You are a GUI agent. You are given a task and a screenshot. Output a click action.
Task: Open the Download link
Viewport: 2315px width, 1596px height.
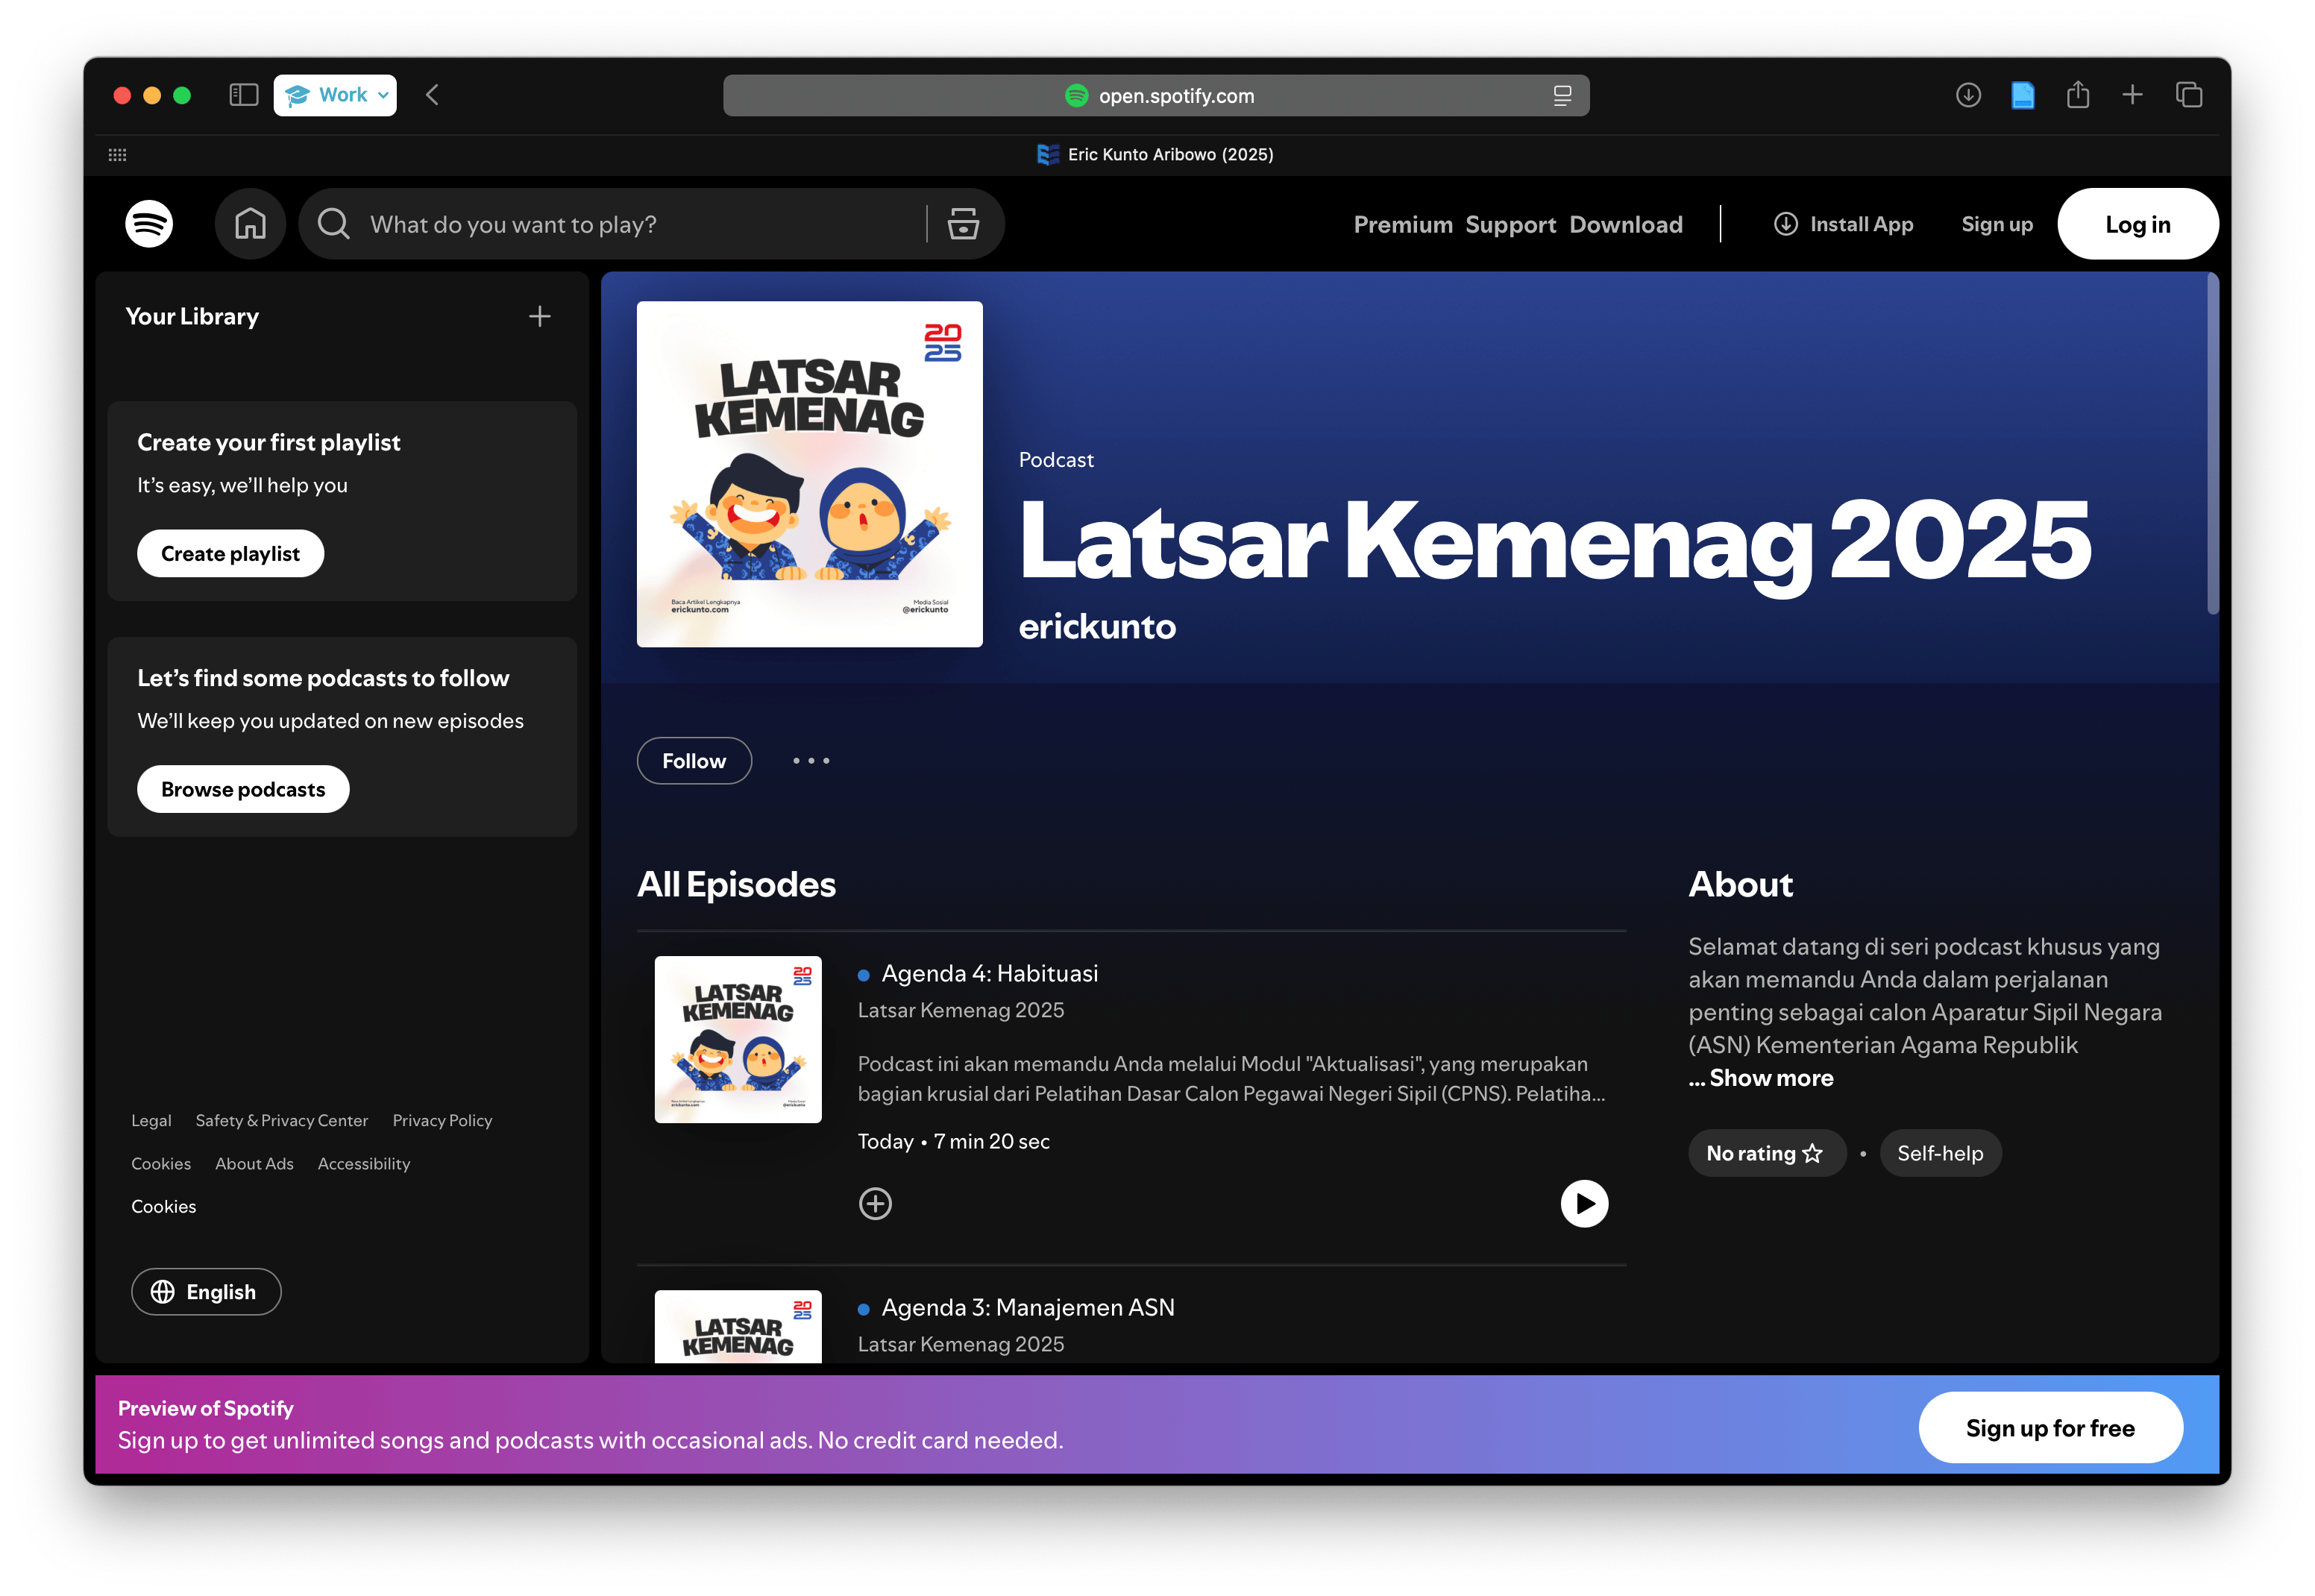[x=1625, y=224]
